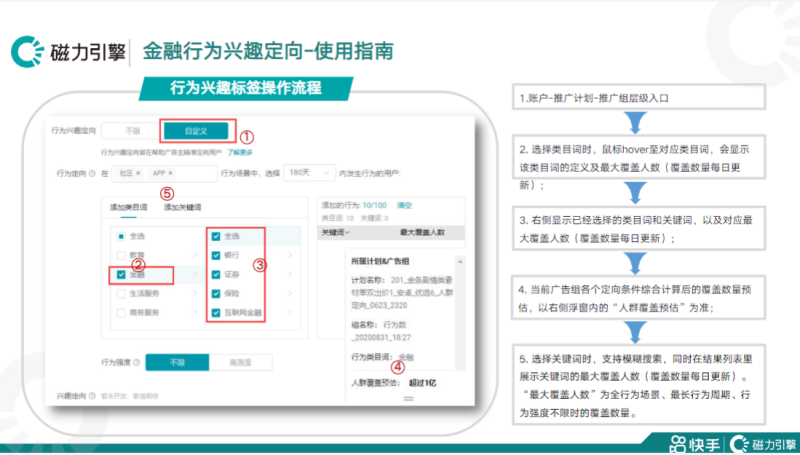Screen dimensions: 800x455
Task: Click the step 5 box about 模糊搜索
Action: coord(639,385)
